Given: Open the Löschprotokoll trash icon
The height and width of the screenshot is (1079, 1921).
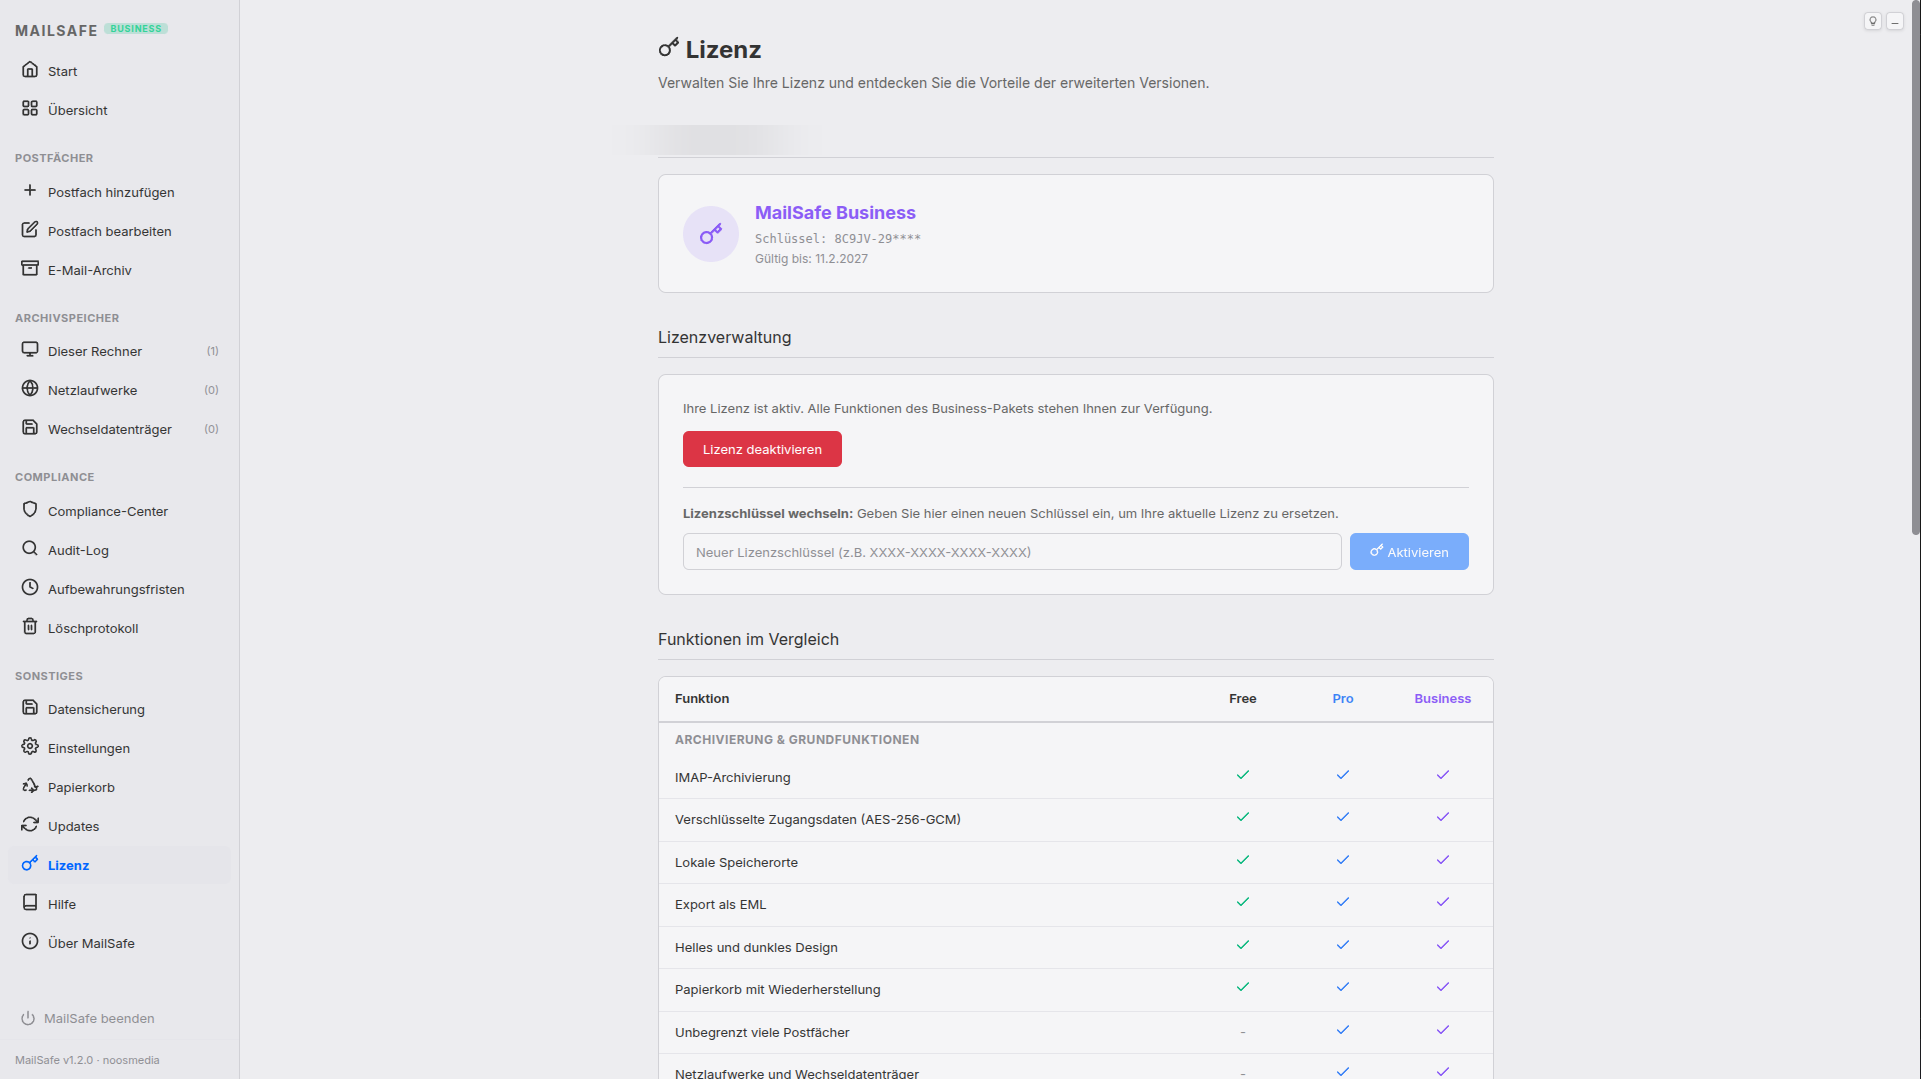Looking at the screenshot, I should pos(31,627).
